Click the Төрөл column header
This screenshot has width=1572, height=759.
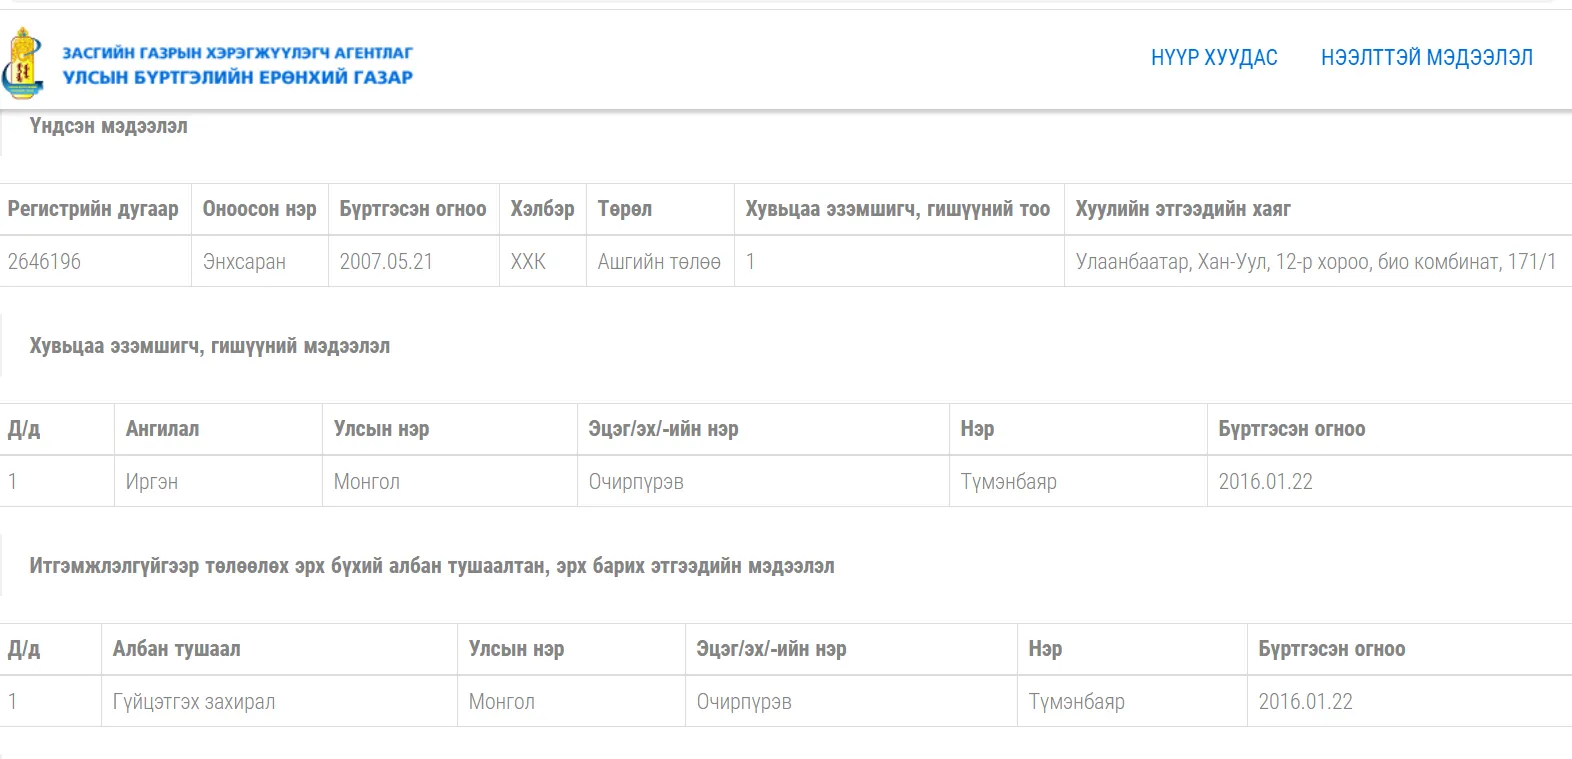[625, 209]
